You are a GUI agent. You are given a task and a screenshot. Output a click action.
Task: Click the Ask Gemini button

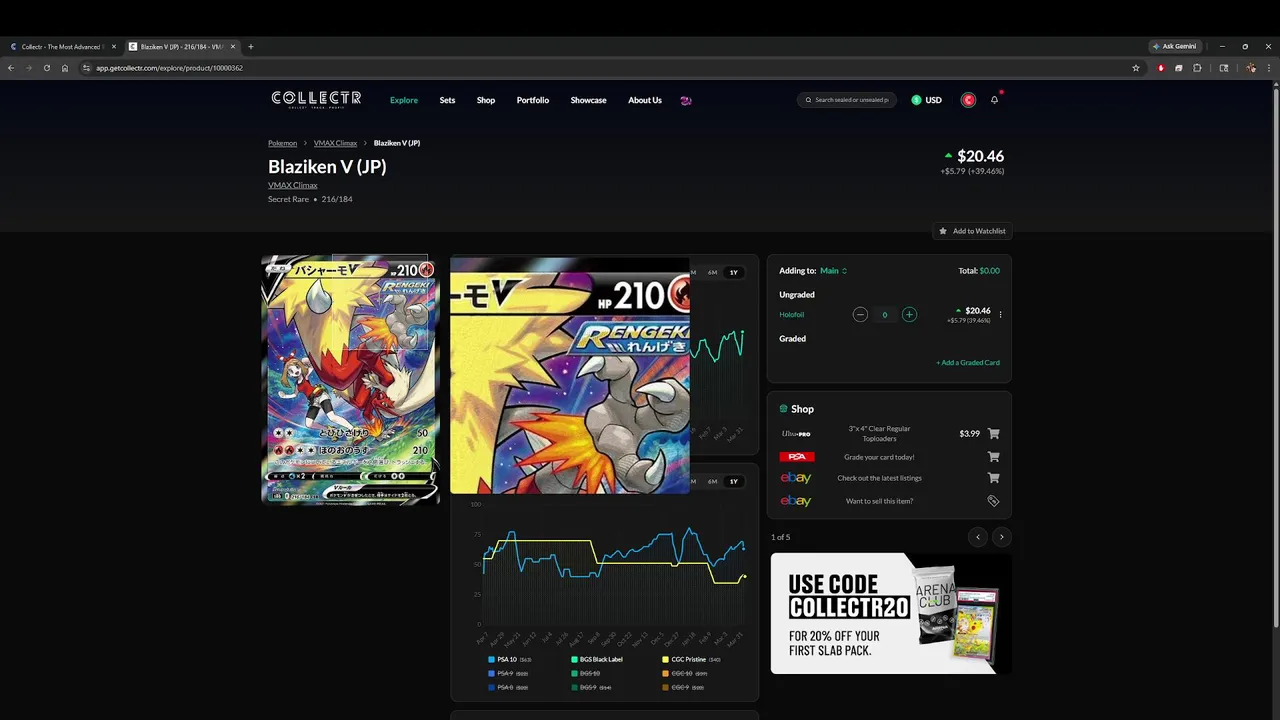[x=1174, y=46]
